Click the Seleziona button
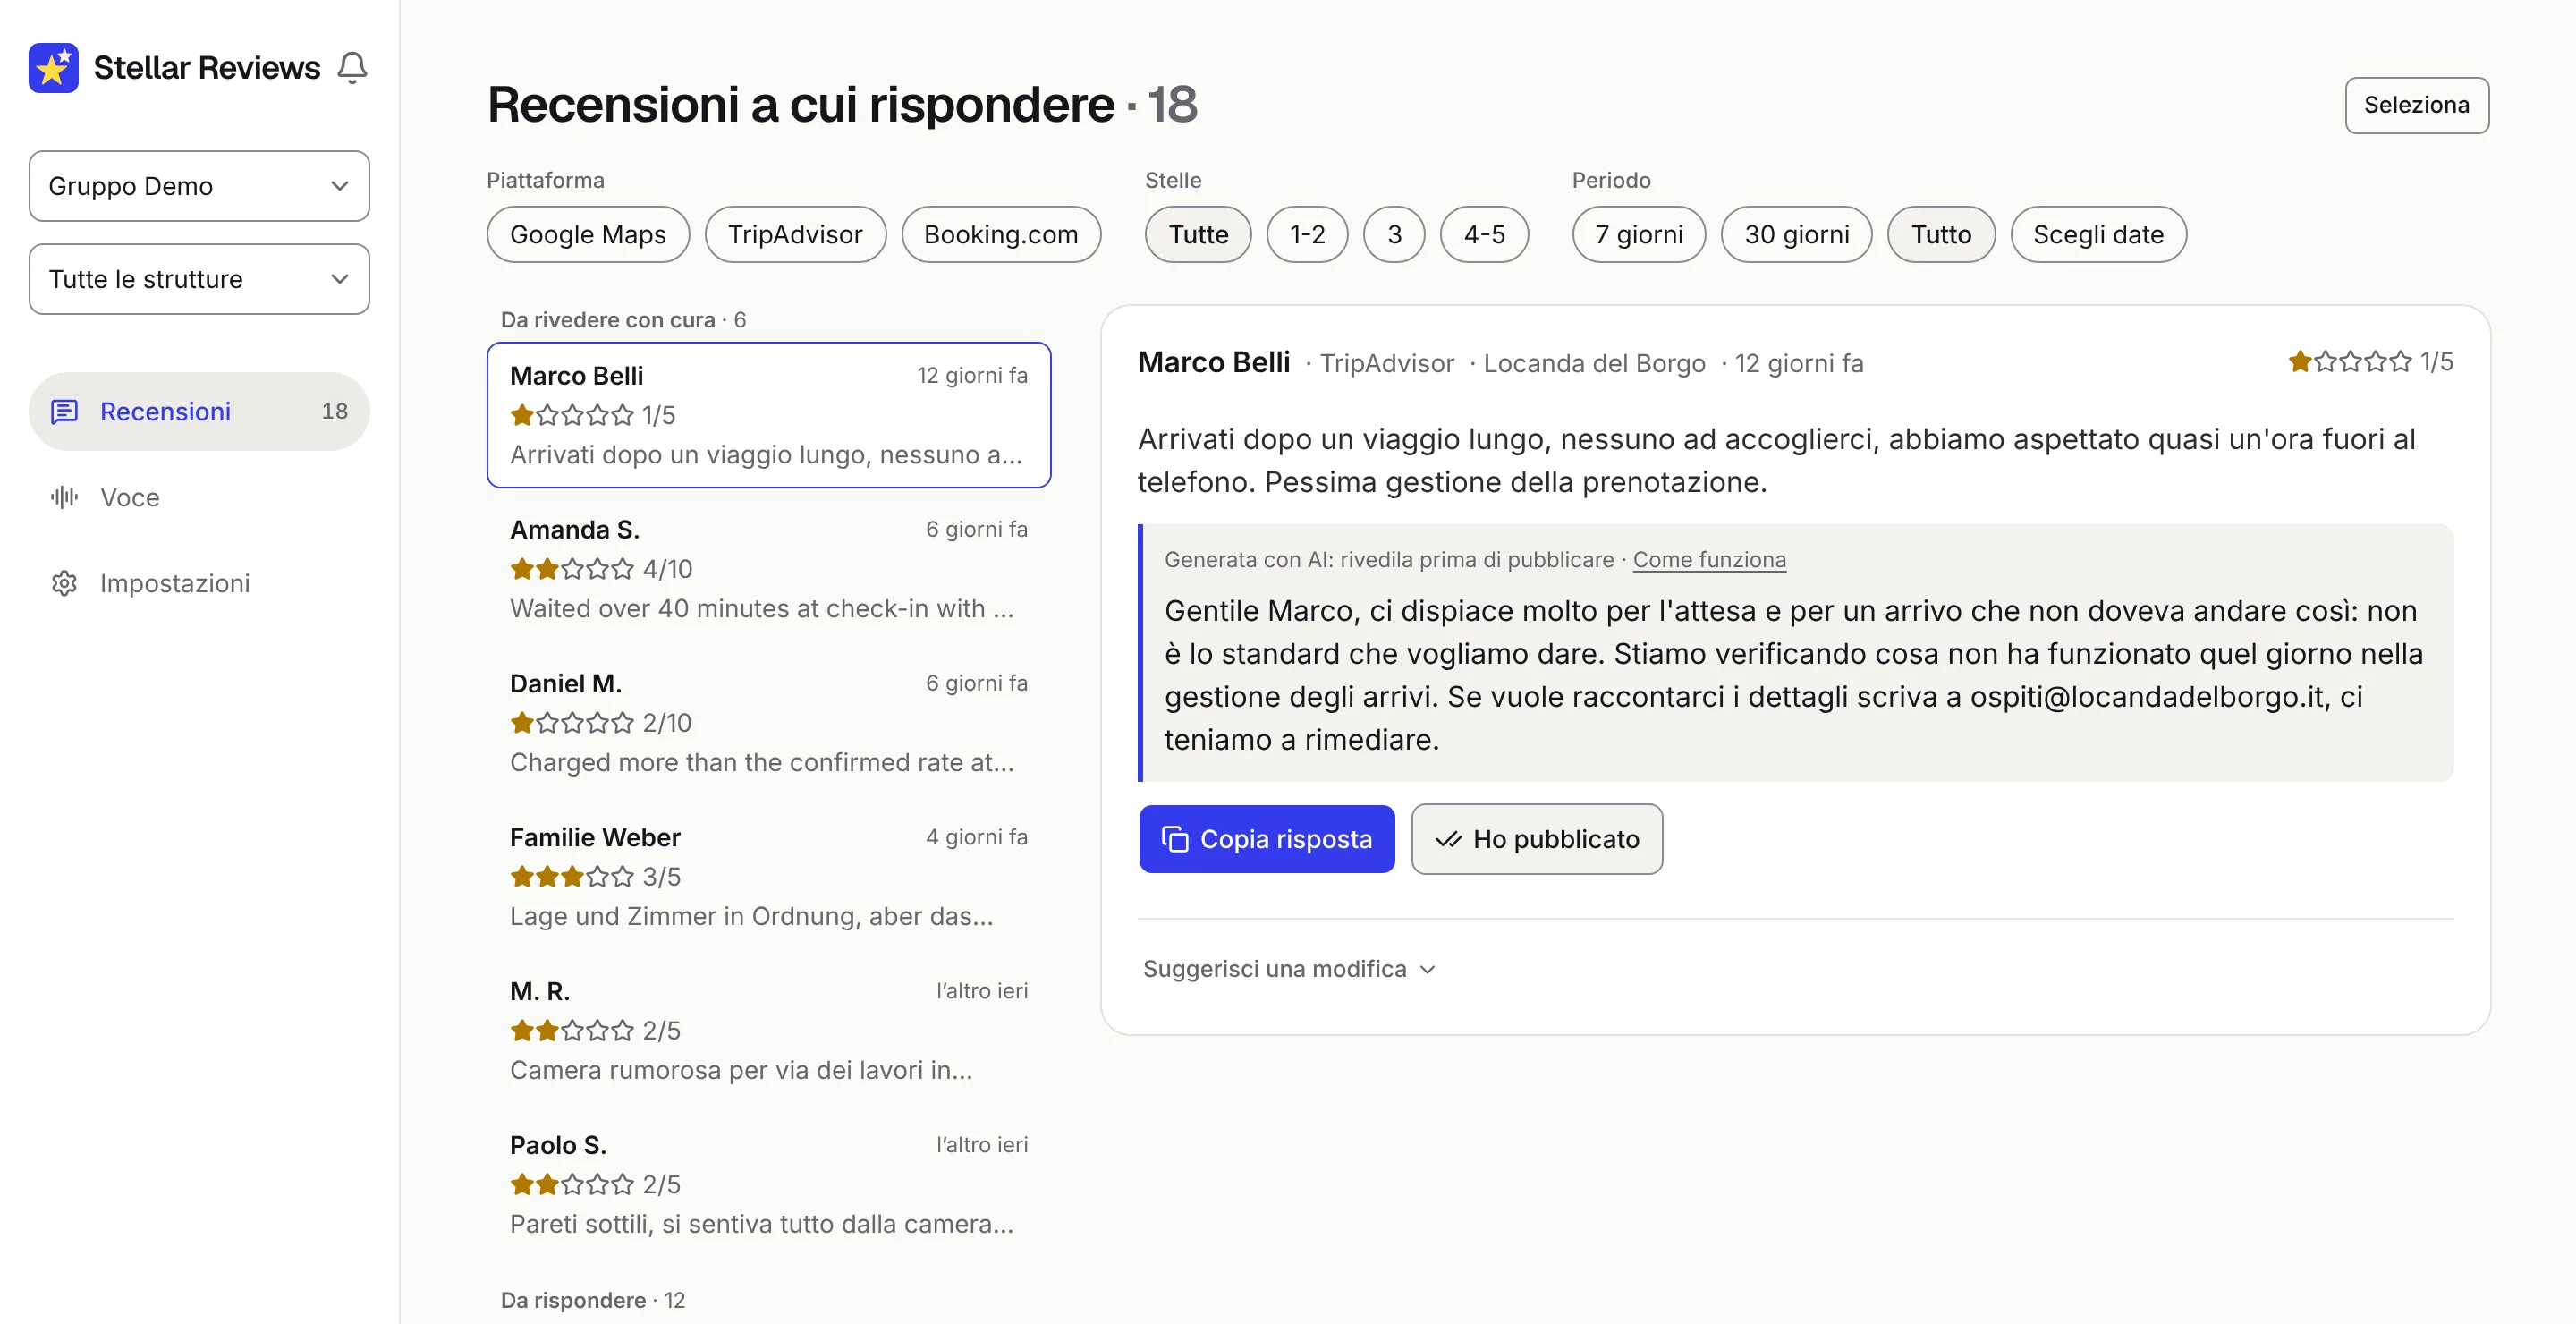The height and width of the screenshot is (1324, 2576). 2416,105
